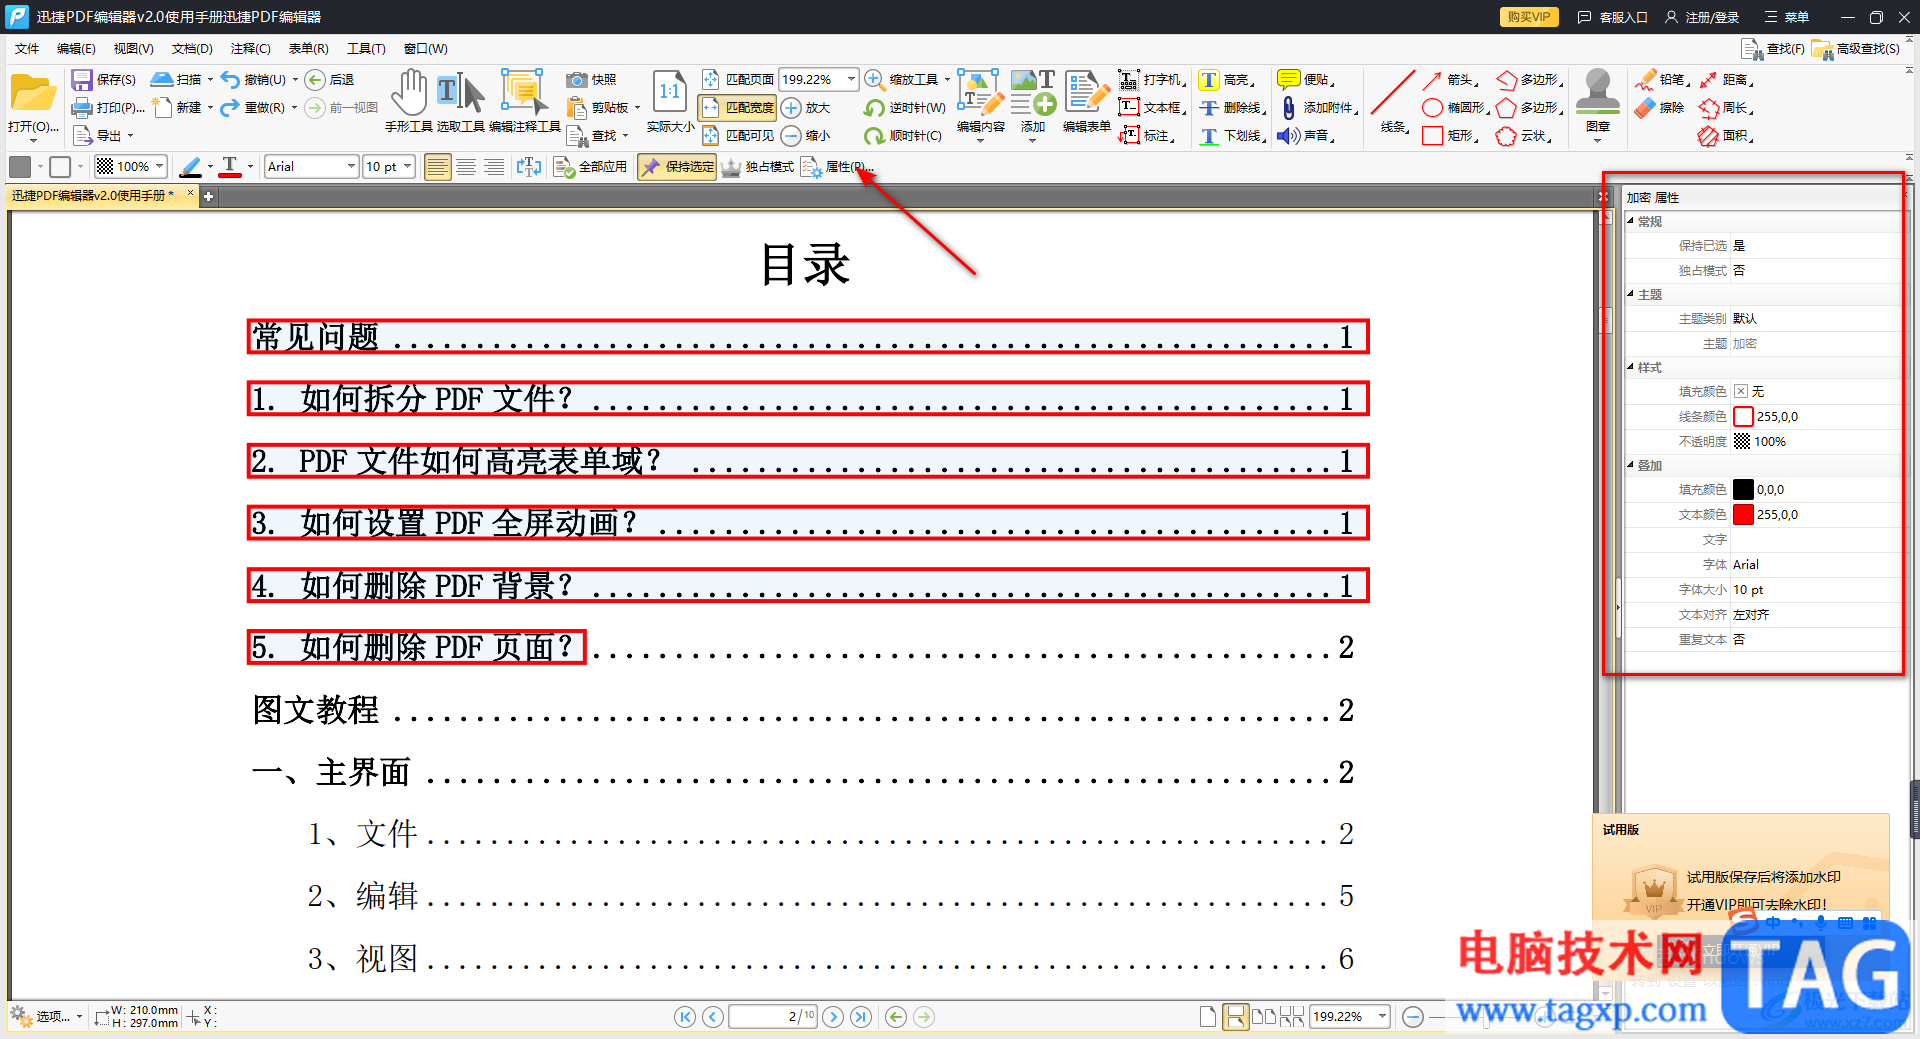Enable Fit Width view (匹配宽度)
The image size is (1920, 1039).
point(738,108)
